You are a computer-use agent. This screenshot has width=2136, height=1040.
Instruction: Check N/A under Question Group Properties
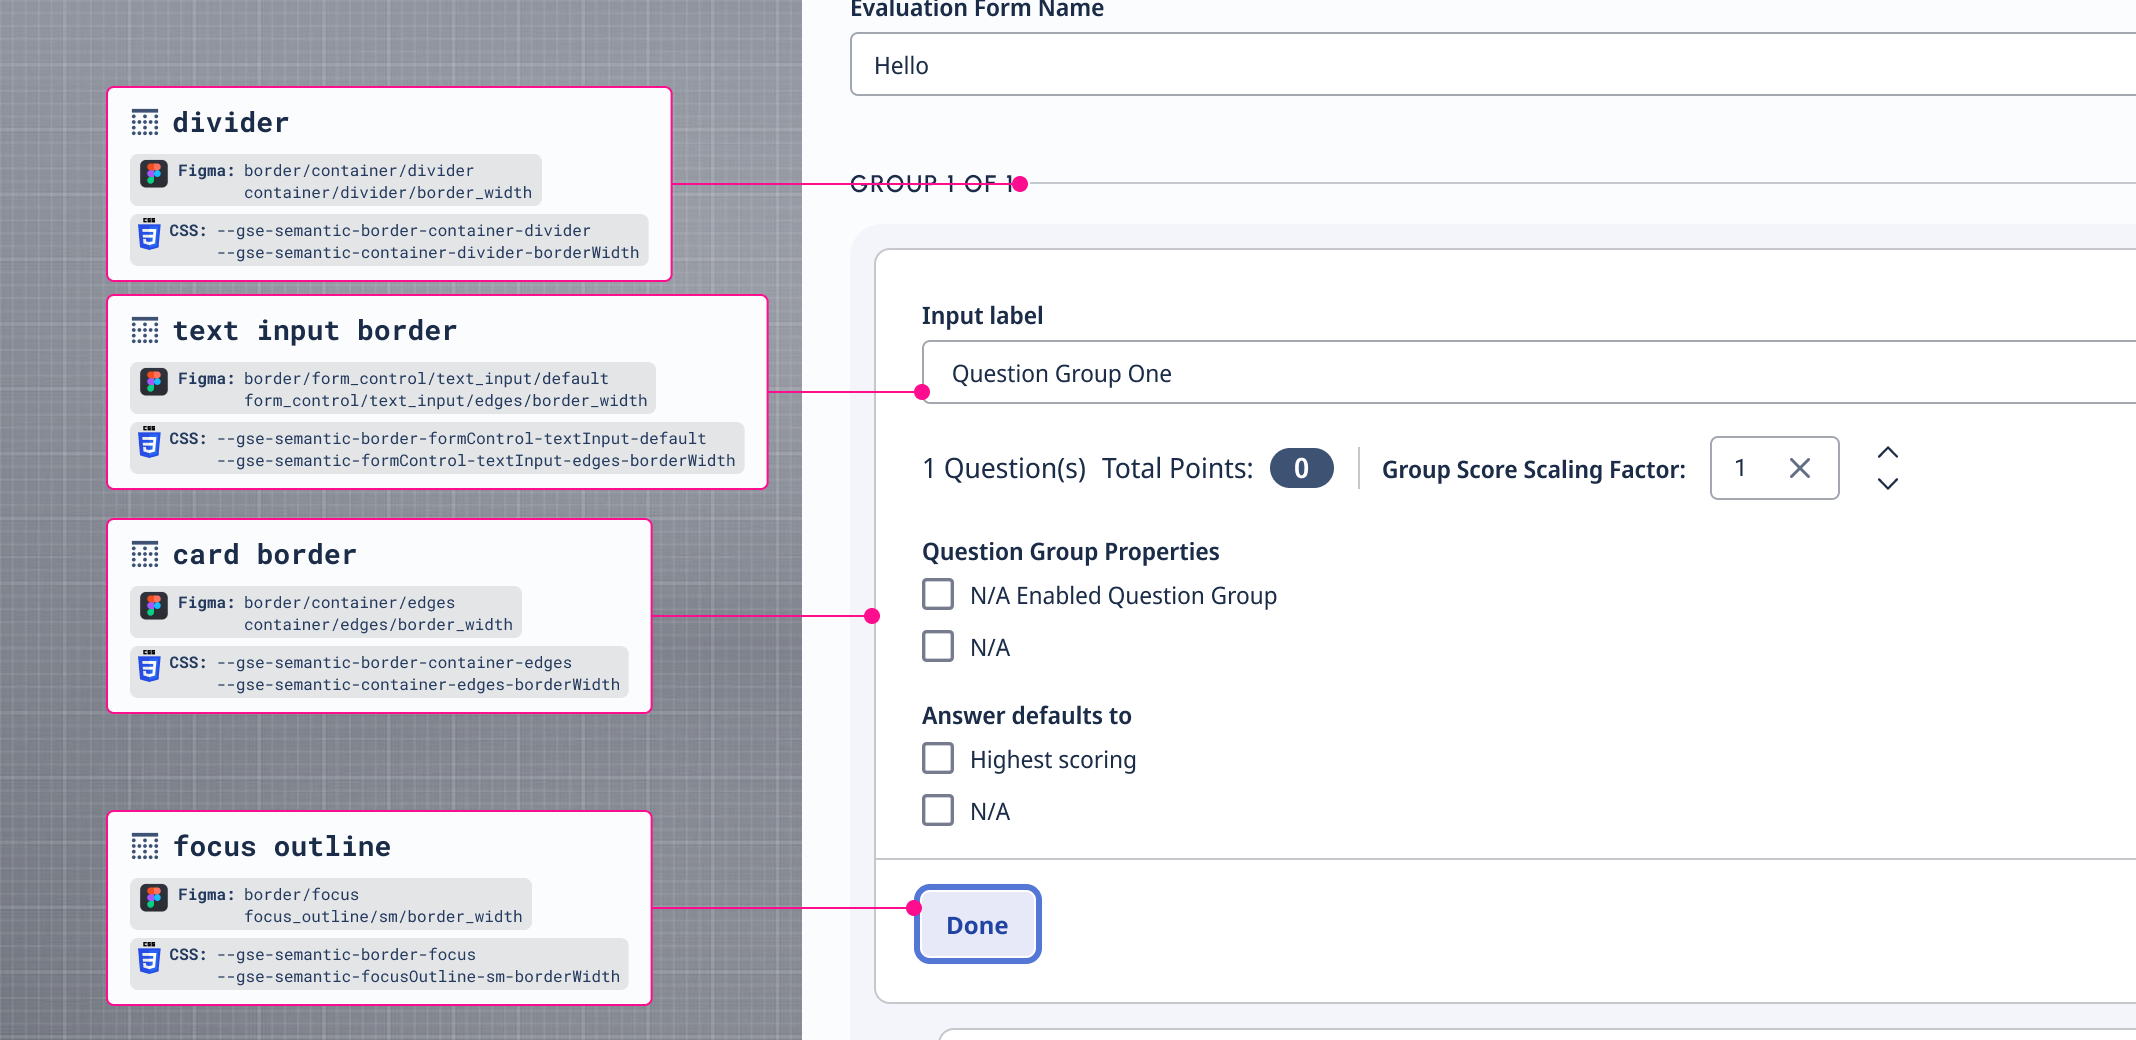tap(938, 646)
